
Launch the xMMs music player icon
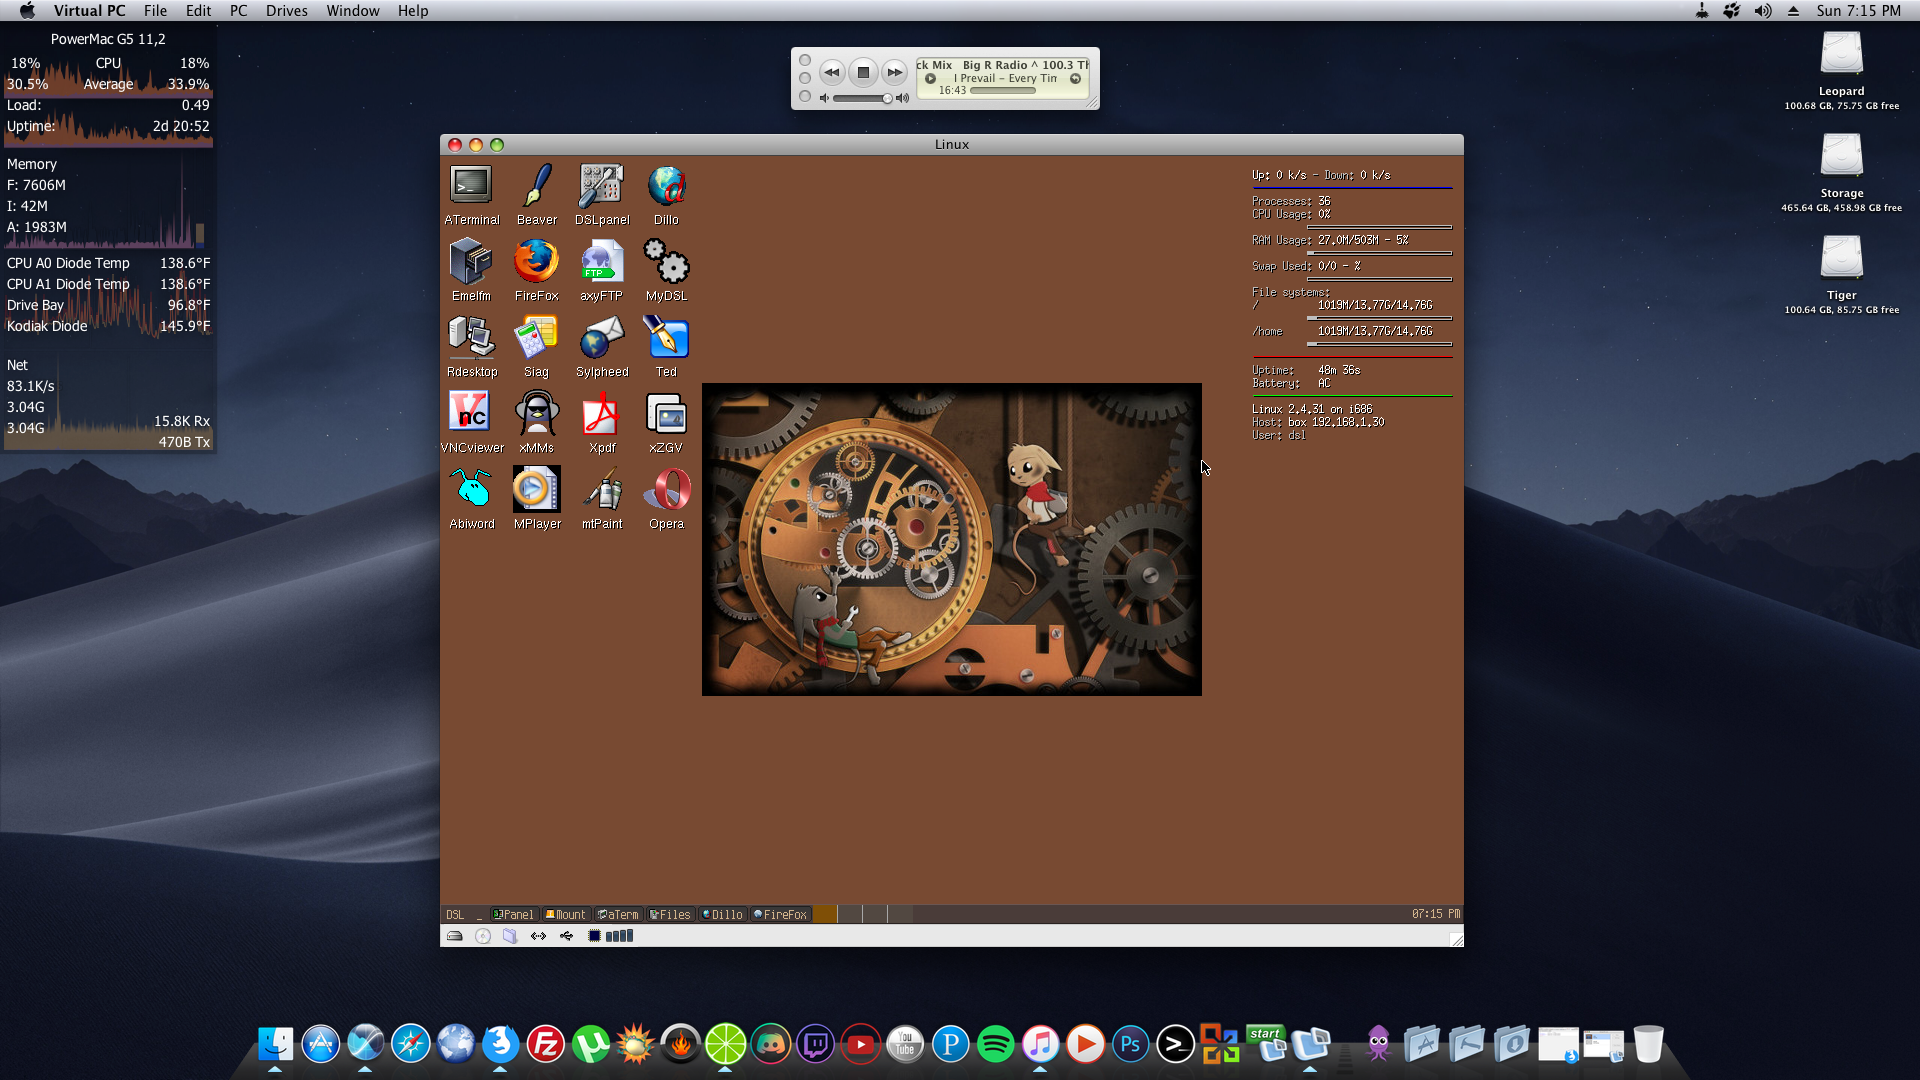click(x=536, y=414)
